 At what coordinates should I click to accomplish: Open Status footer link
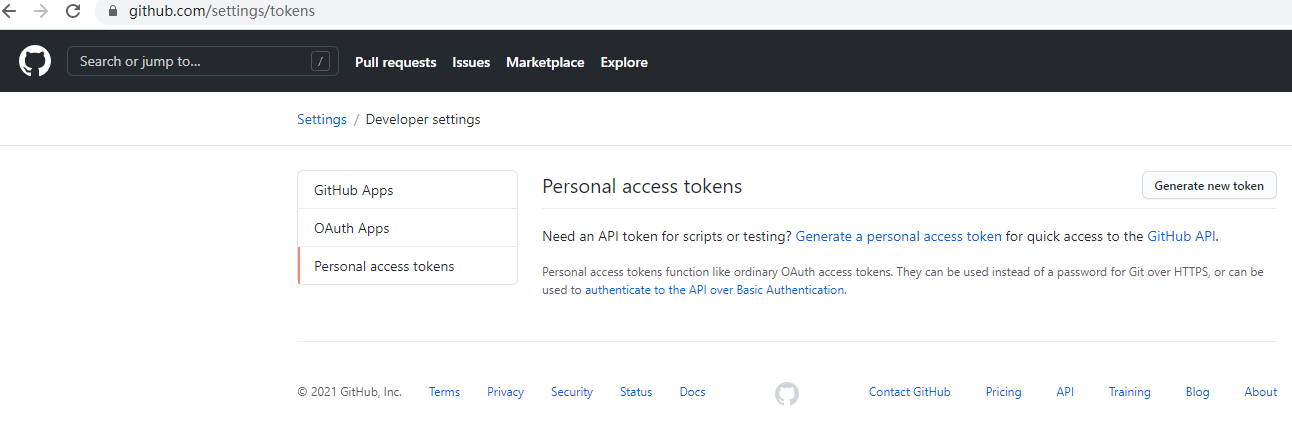[x=636, y=392]
